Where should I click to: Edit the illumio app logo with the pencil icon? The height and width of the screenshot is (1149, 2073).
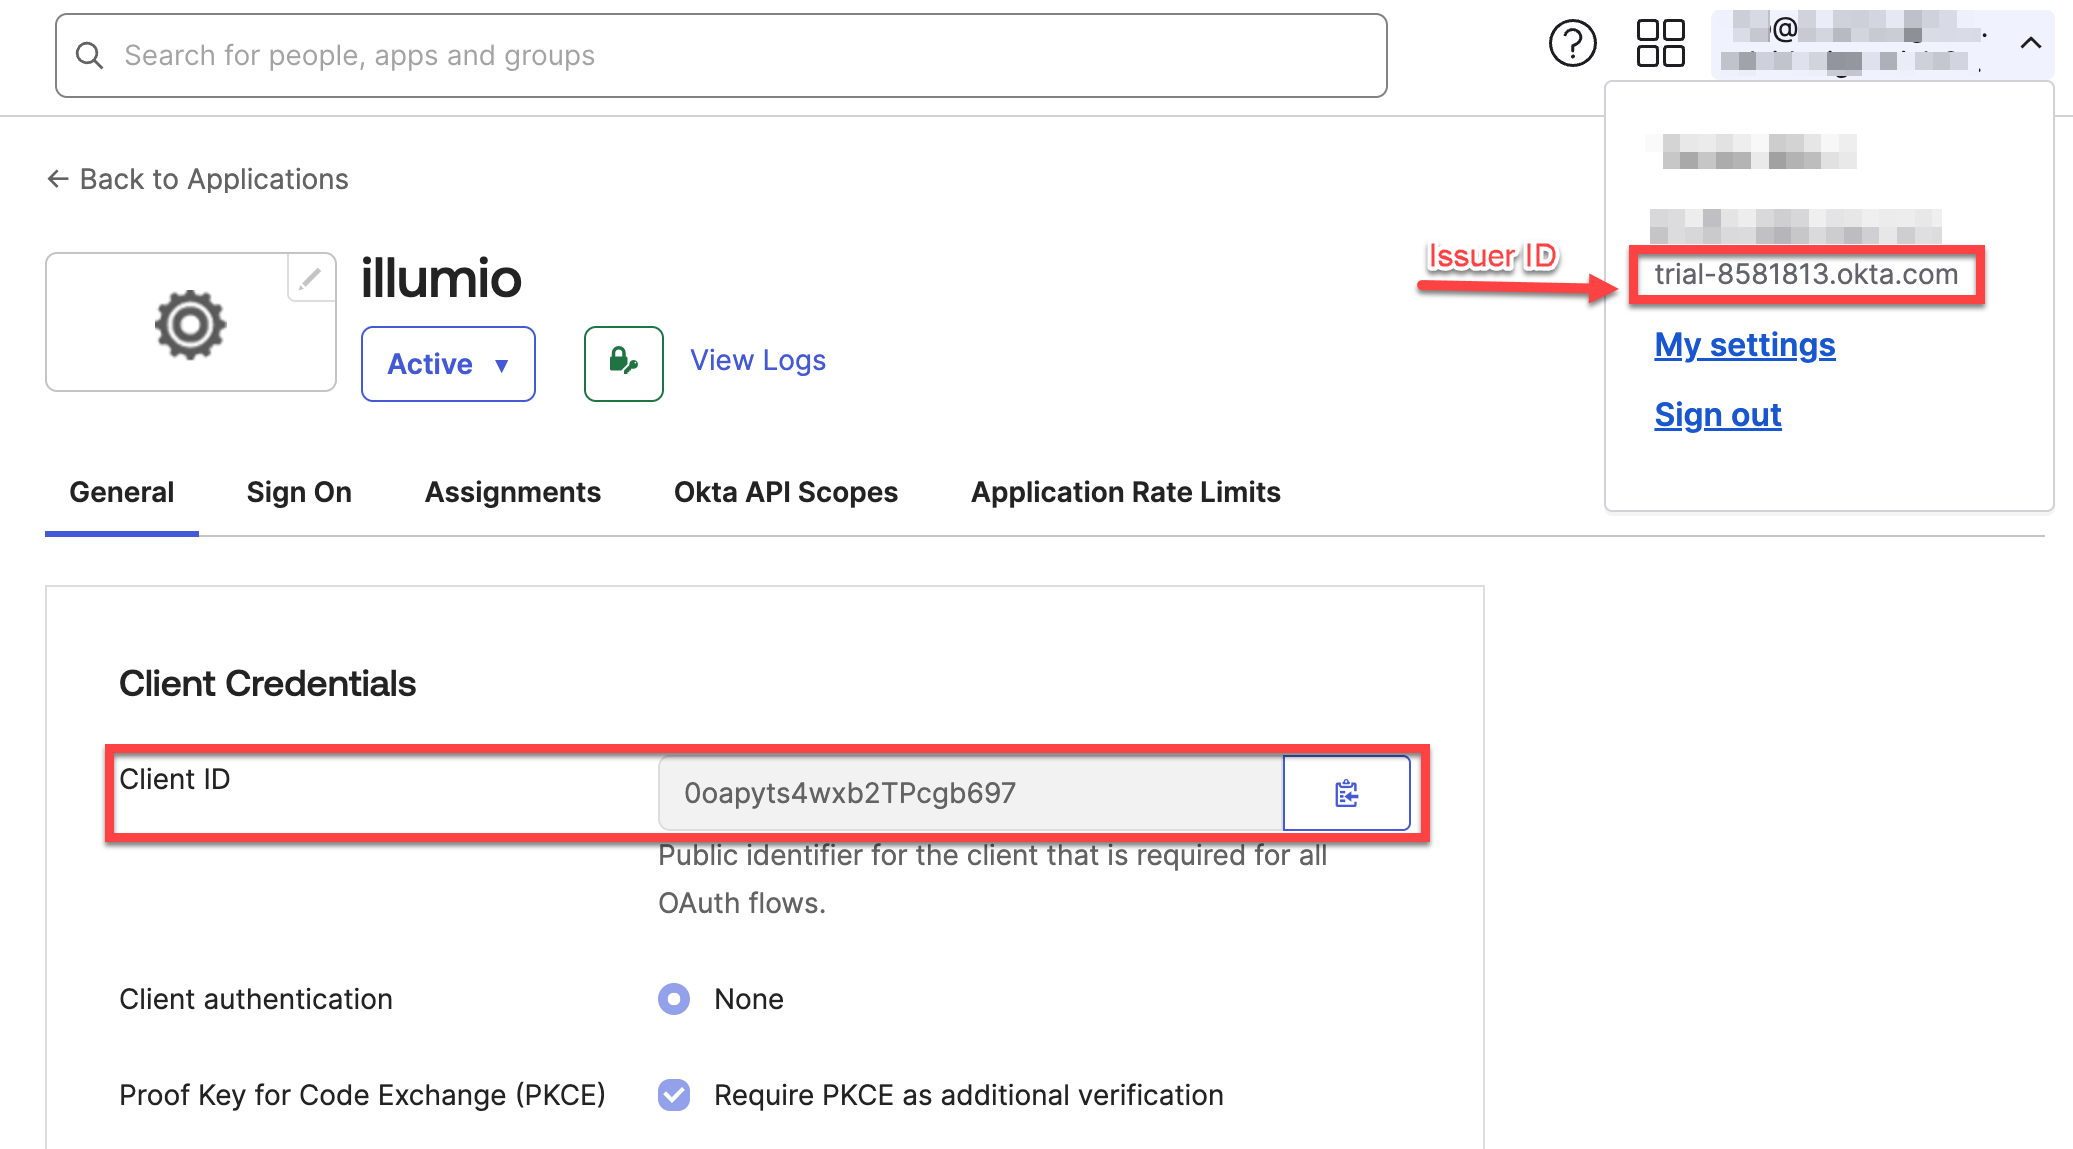click(311, 277)
